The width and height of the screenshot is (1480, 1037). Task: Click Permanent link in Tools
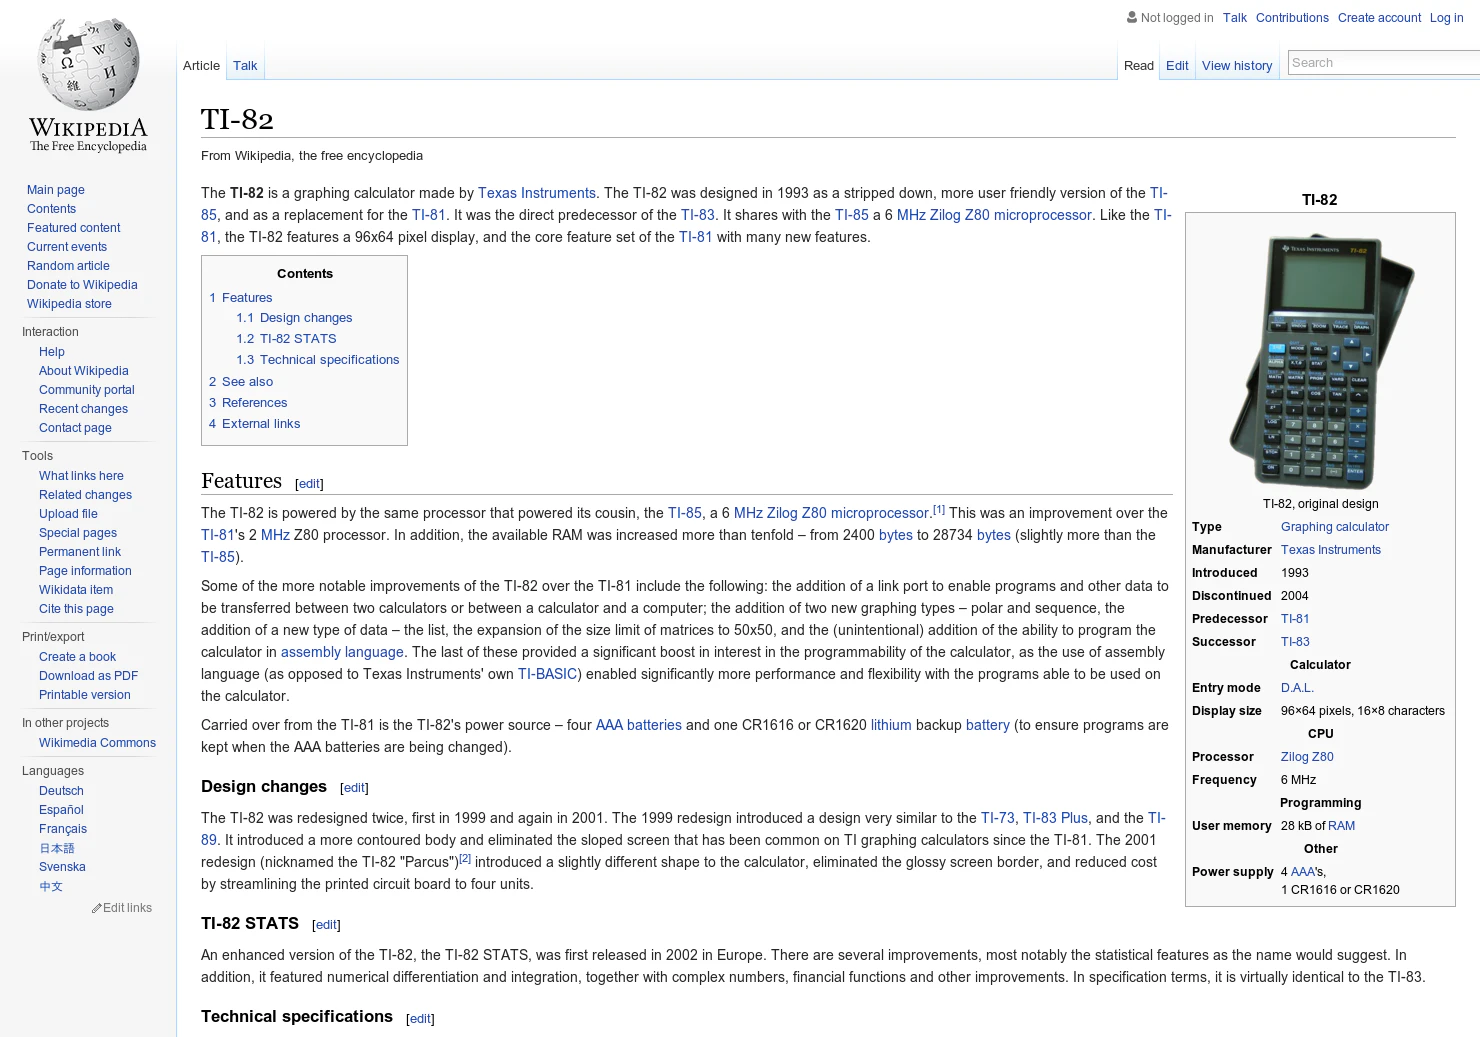tap(80, 552)
